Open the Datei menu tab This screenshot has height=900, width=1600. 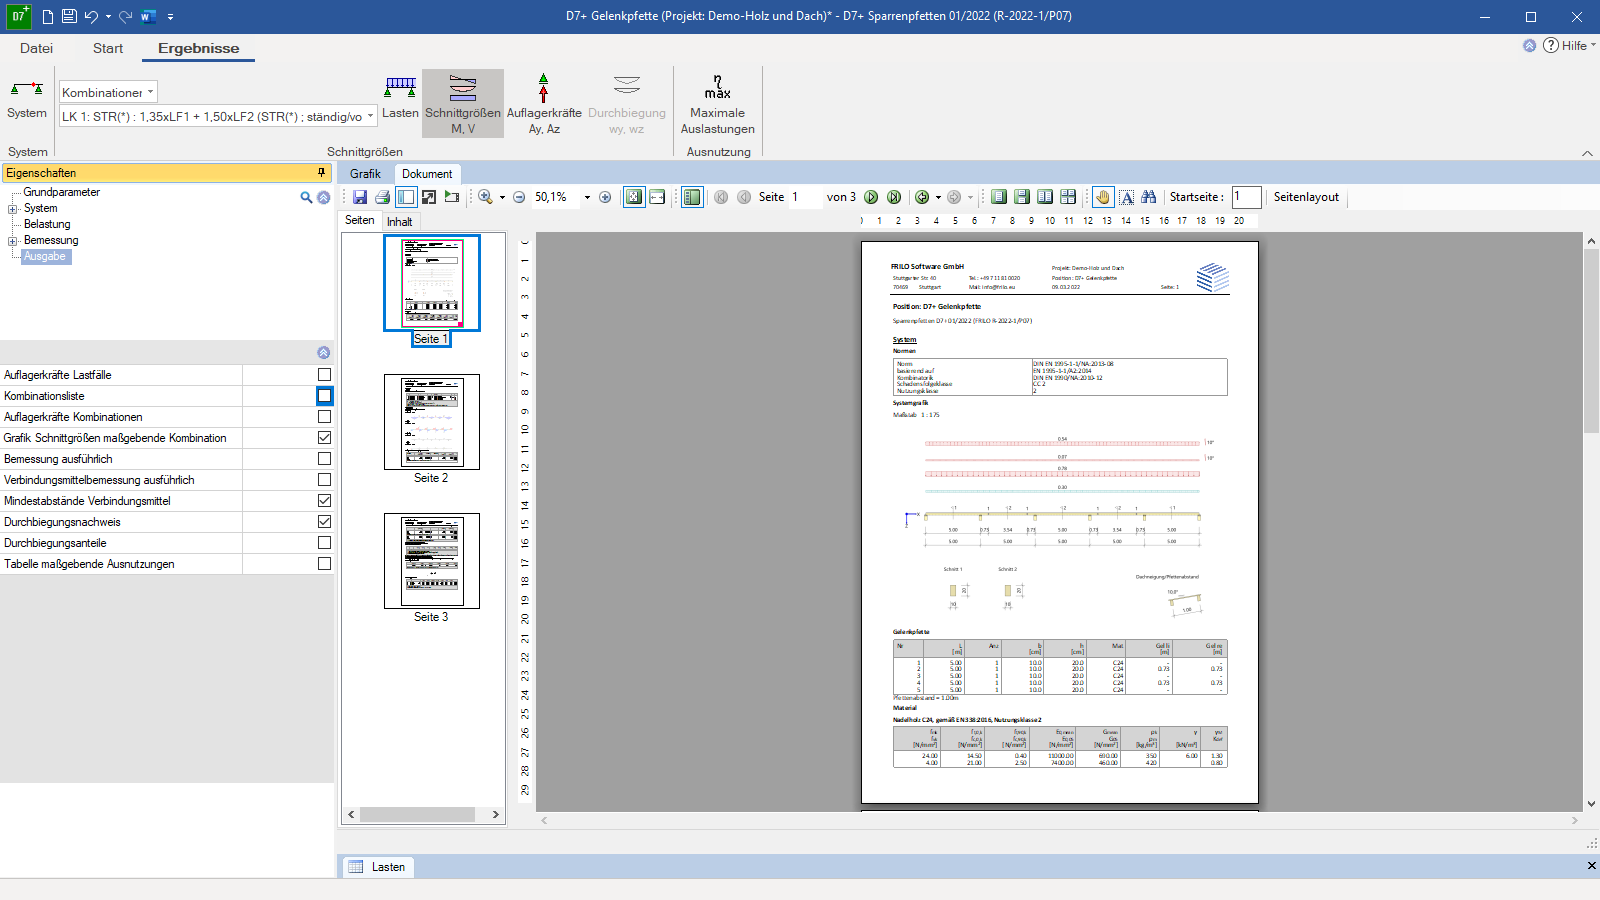36,48
